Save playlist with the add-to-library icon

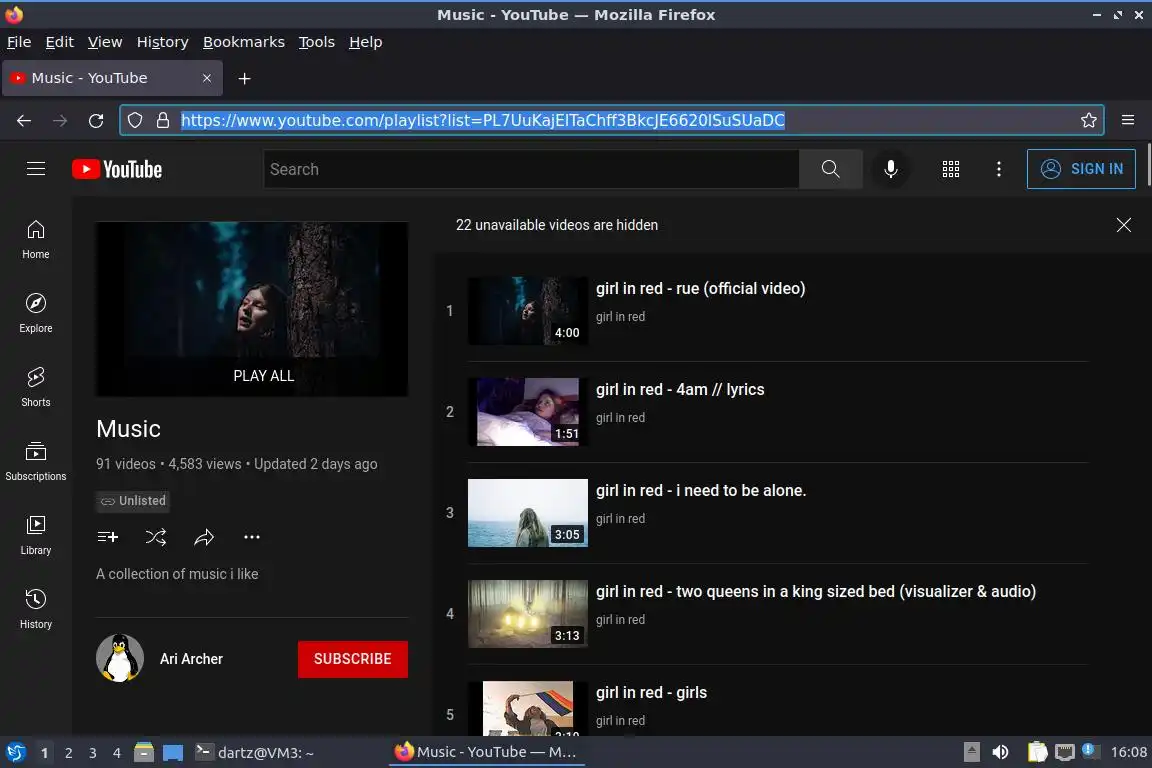tap(108, 537)
